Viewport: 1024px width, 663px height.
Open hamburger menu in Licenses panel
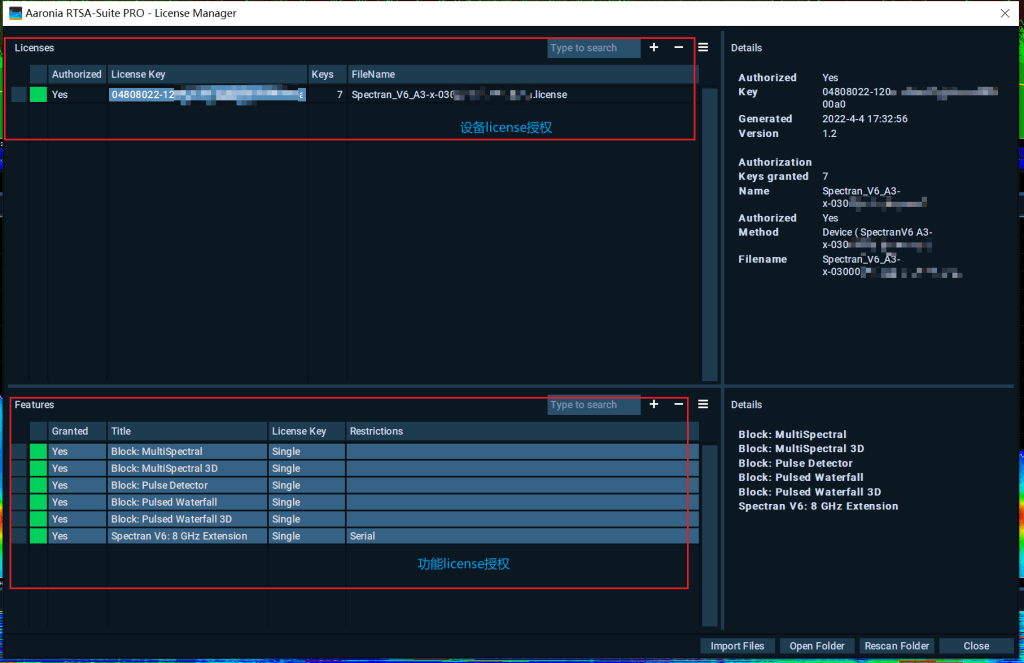click(x=703, y=48)
